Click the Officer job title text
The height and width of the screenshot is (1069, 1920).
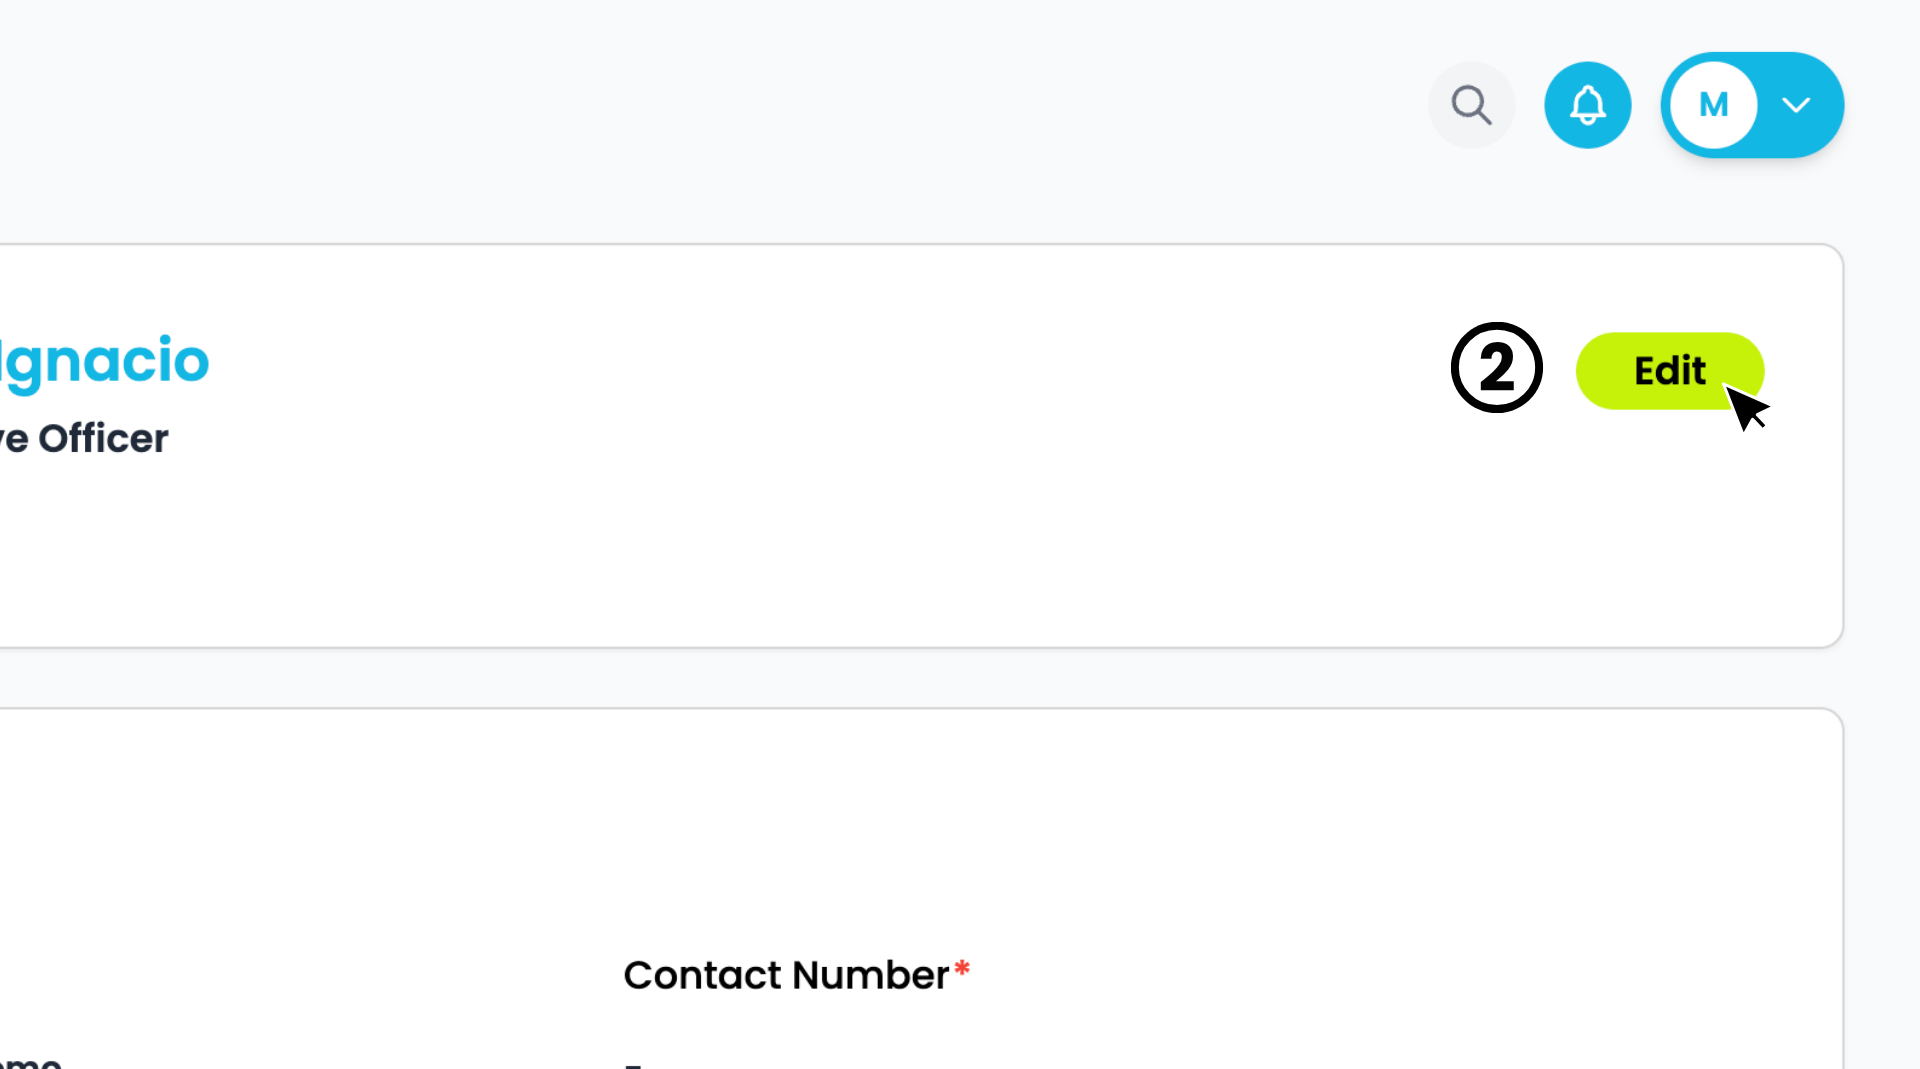click(x=103, y=438)
